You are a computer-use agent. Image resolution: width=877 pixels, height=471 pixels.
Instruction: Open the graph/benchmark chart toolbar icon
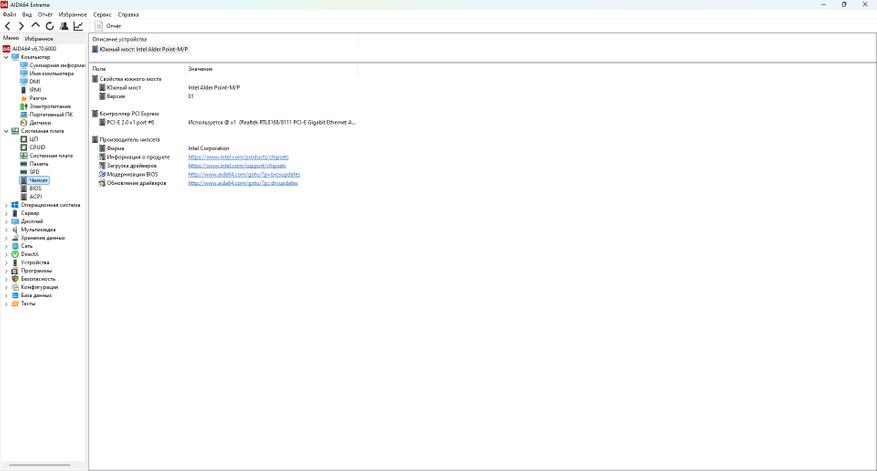point(78,26)
